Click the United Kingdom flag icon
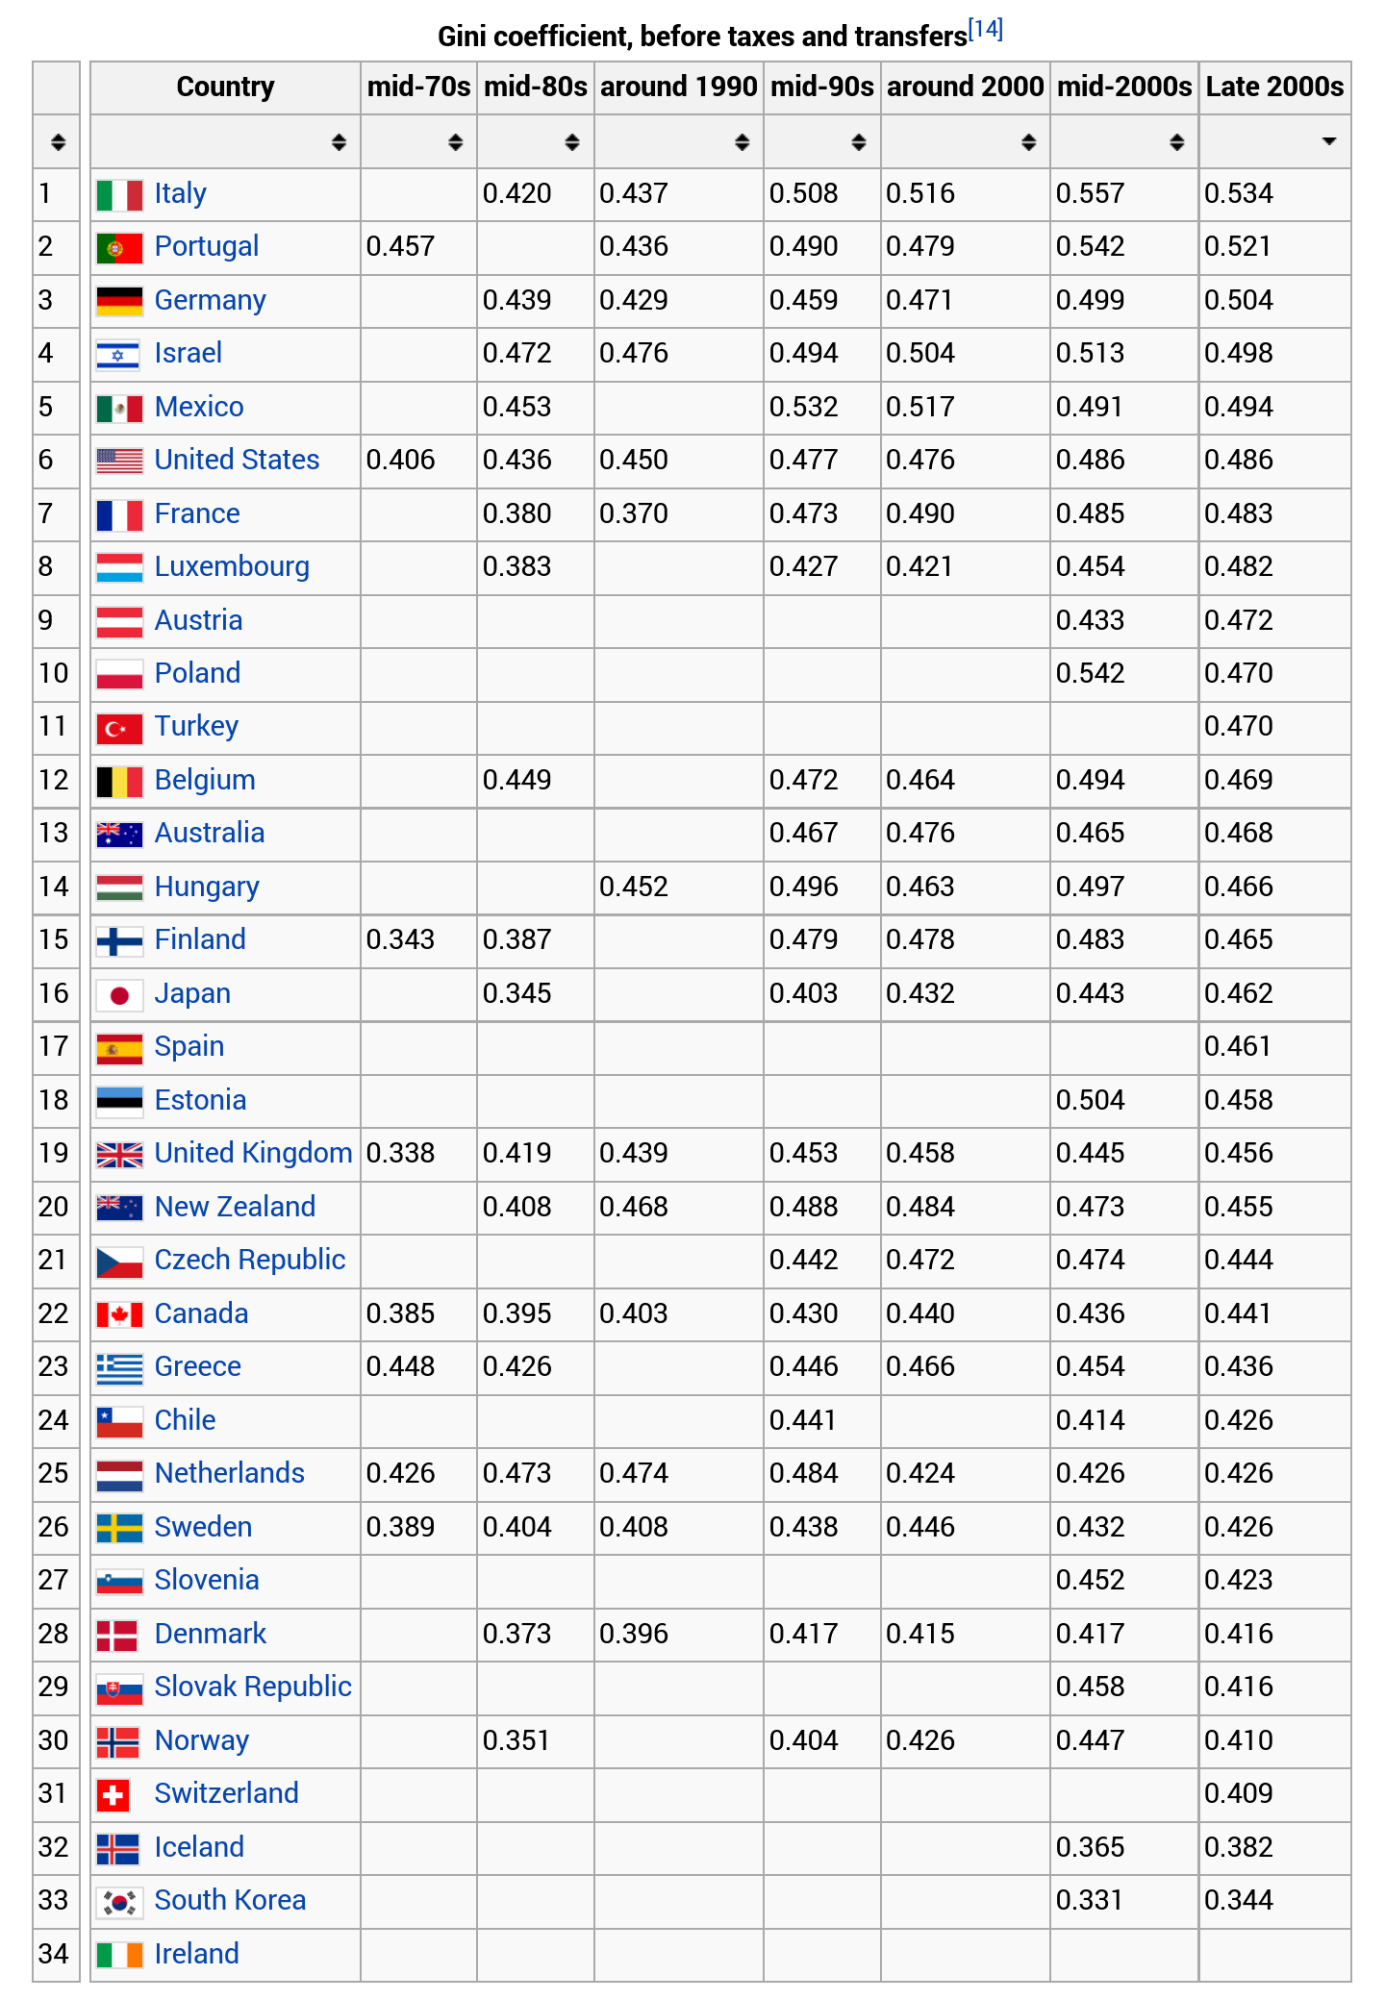1385x2000 pixels. (x=119, y=1155)
